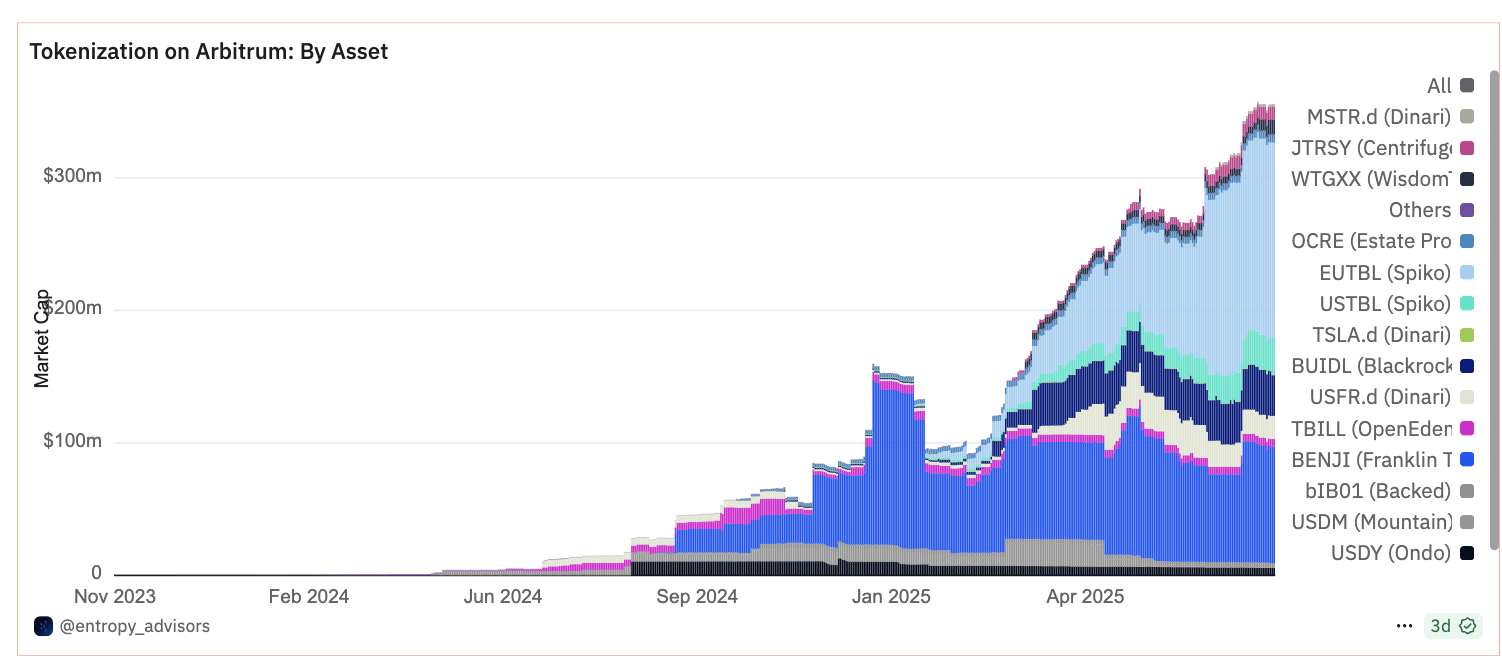Screen dimensions: 1502x670
Task: Select the EUTBL (Spiko) legend entry
Action: [x=1397, y=272]
